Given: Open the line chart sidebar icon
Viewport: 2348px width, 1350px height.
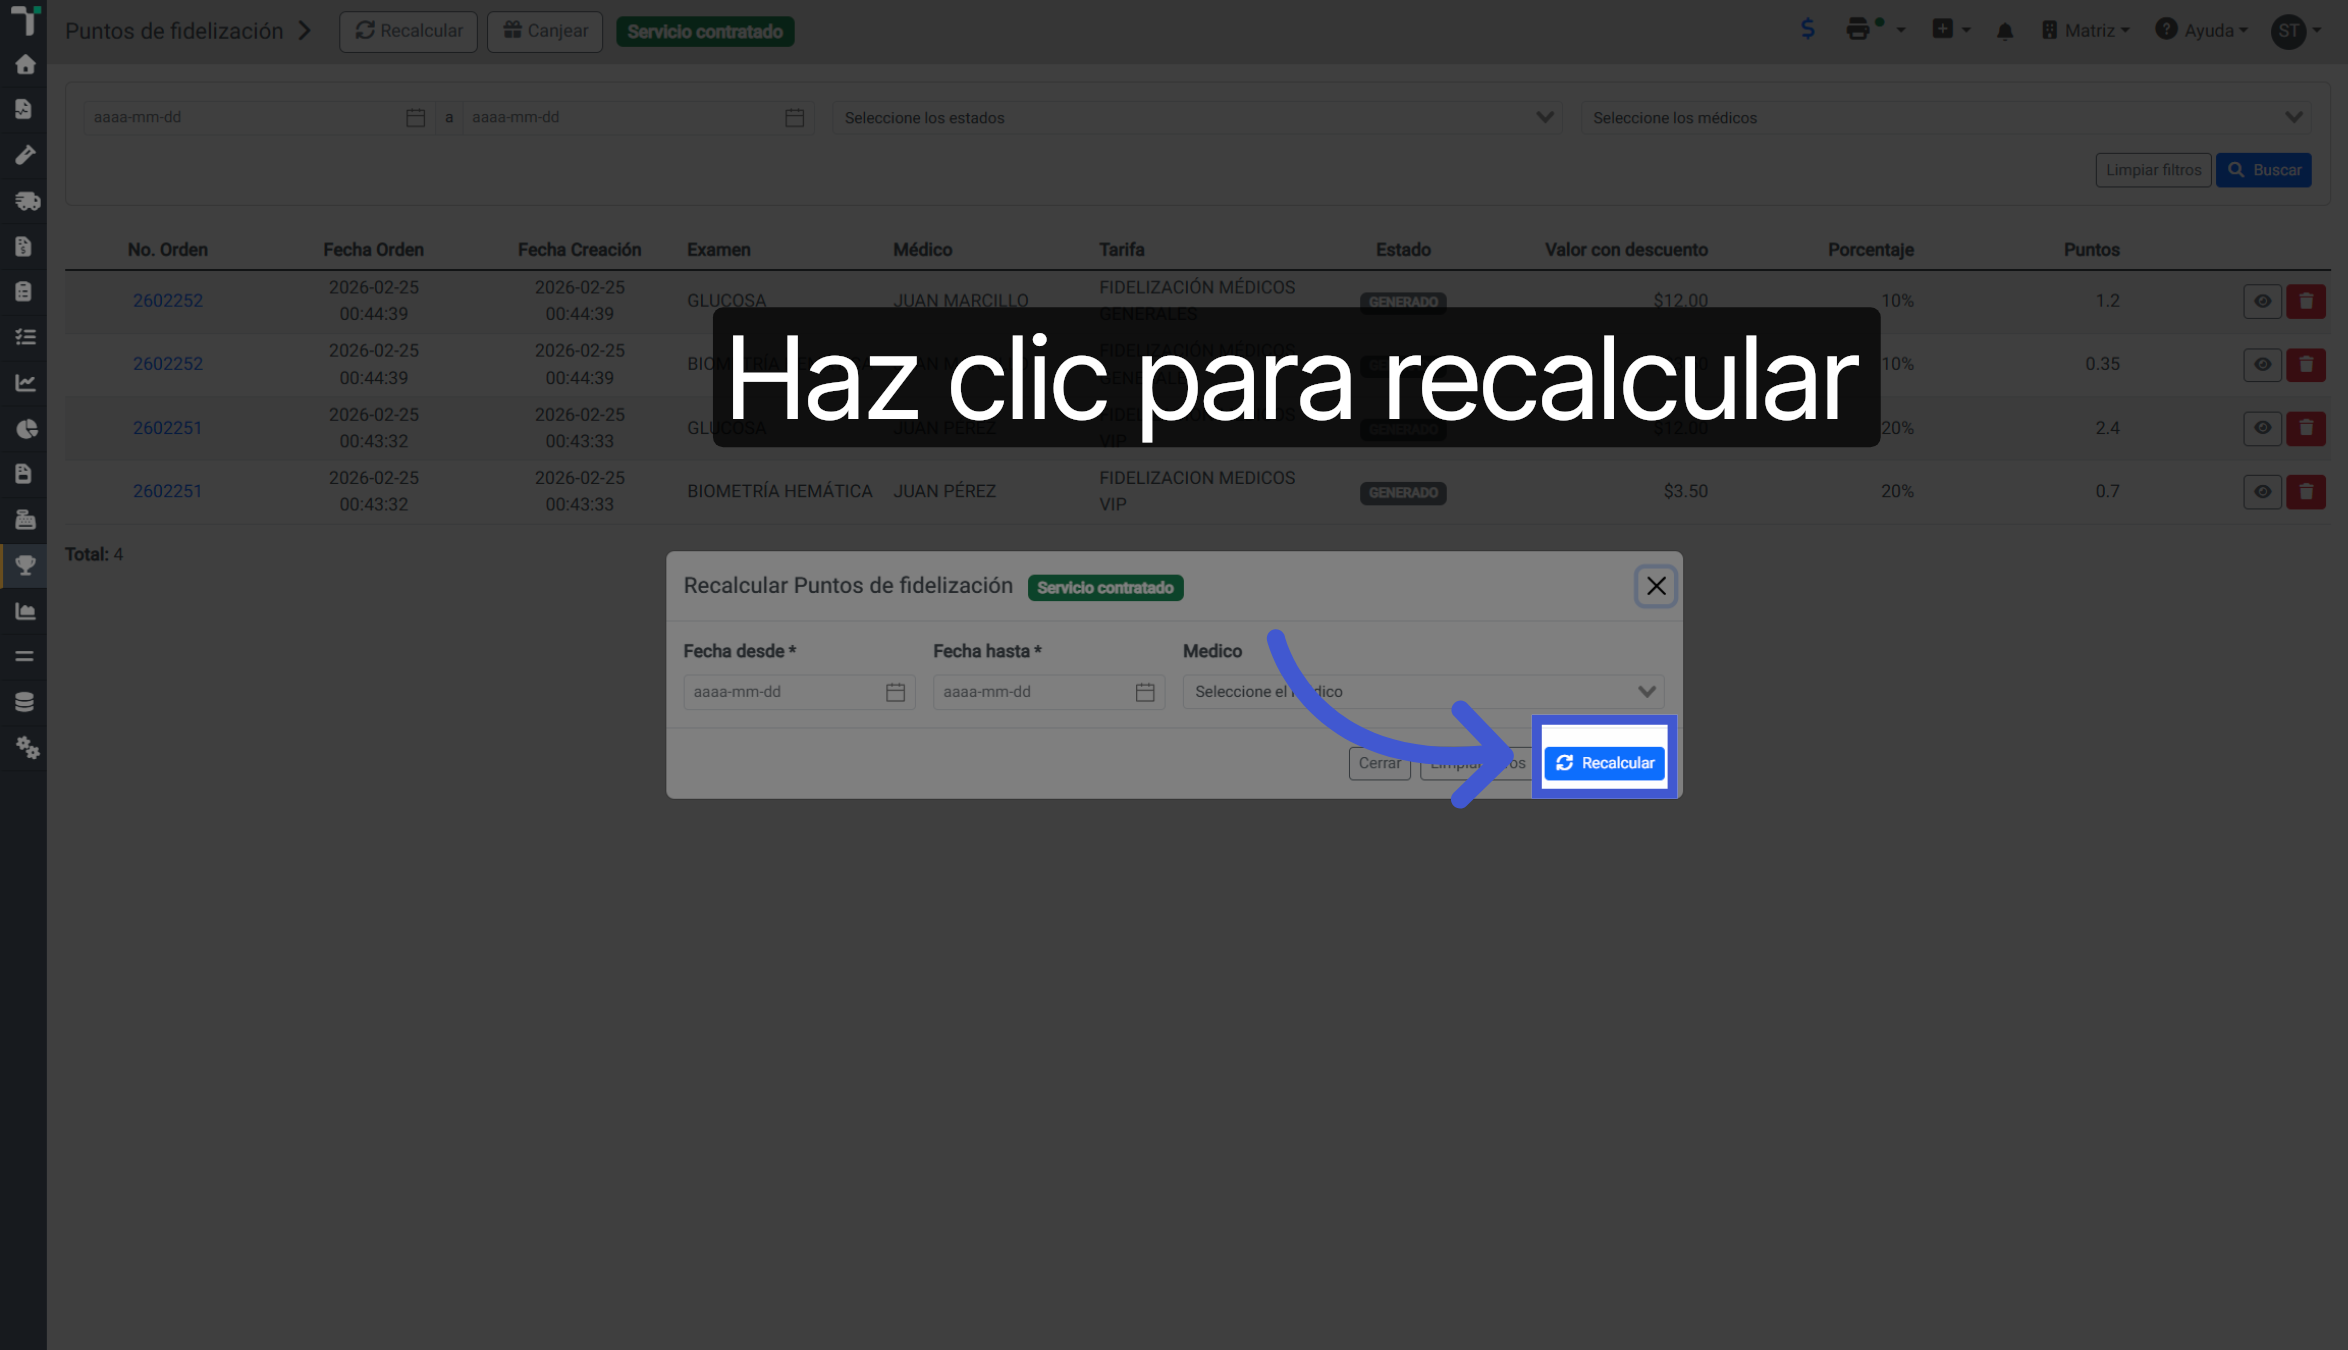Looking at the screenshot, I should 25,383.
